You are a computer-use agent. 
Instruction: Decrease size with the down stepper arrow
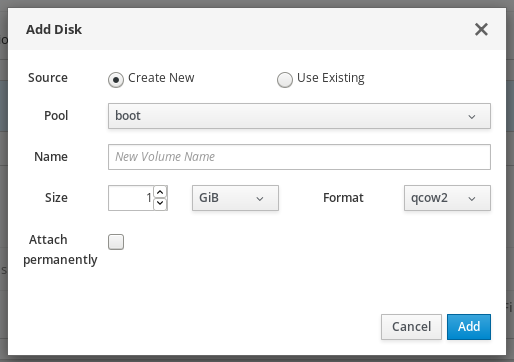(160, 203)
